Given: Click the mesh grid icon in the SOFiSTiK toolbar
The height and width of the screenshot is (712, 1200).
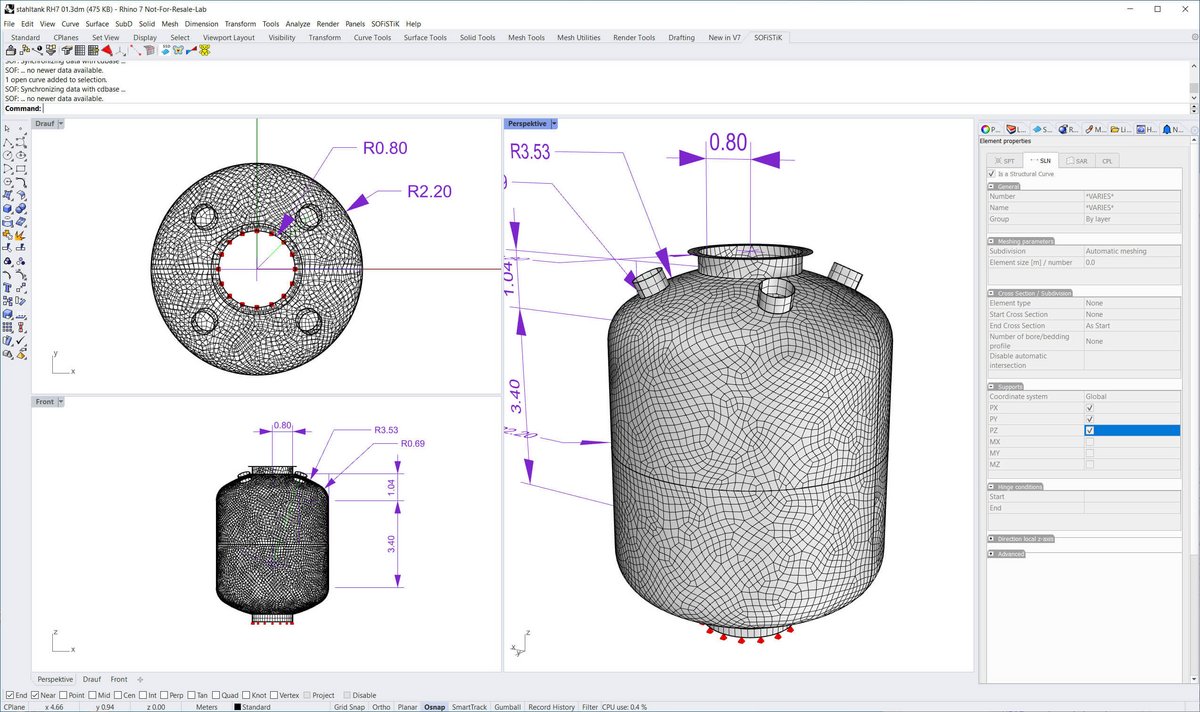Looking at the screenshot, I should [x=80, y=50].
